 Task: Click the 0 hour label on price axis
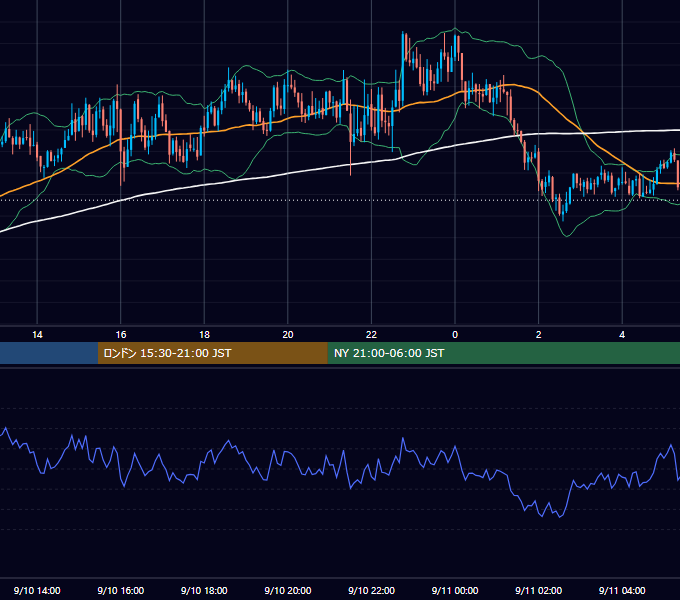click(455, 335)
